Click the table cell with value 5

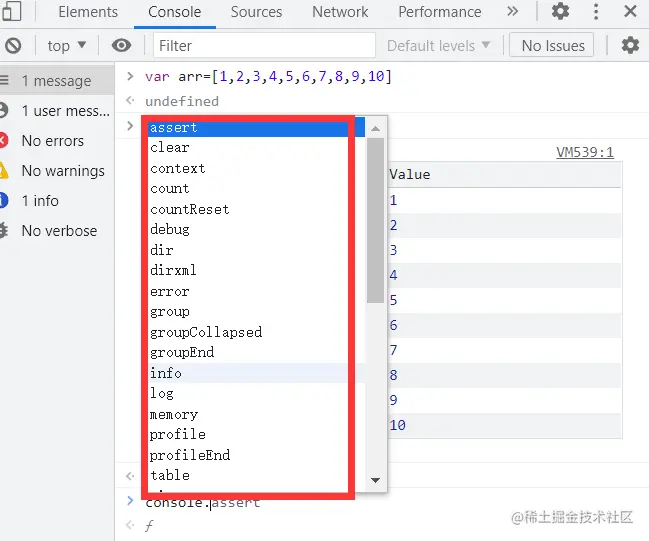[x=504, y=300]
